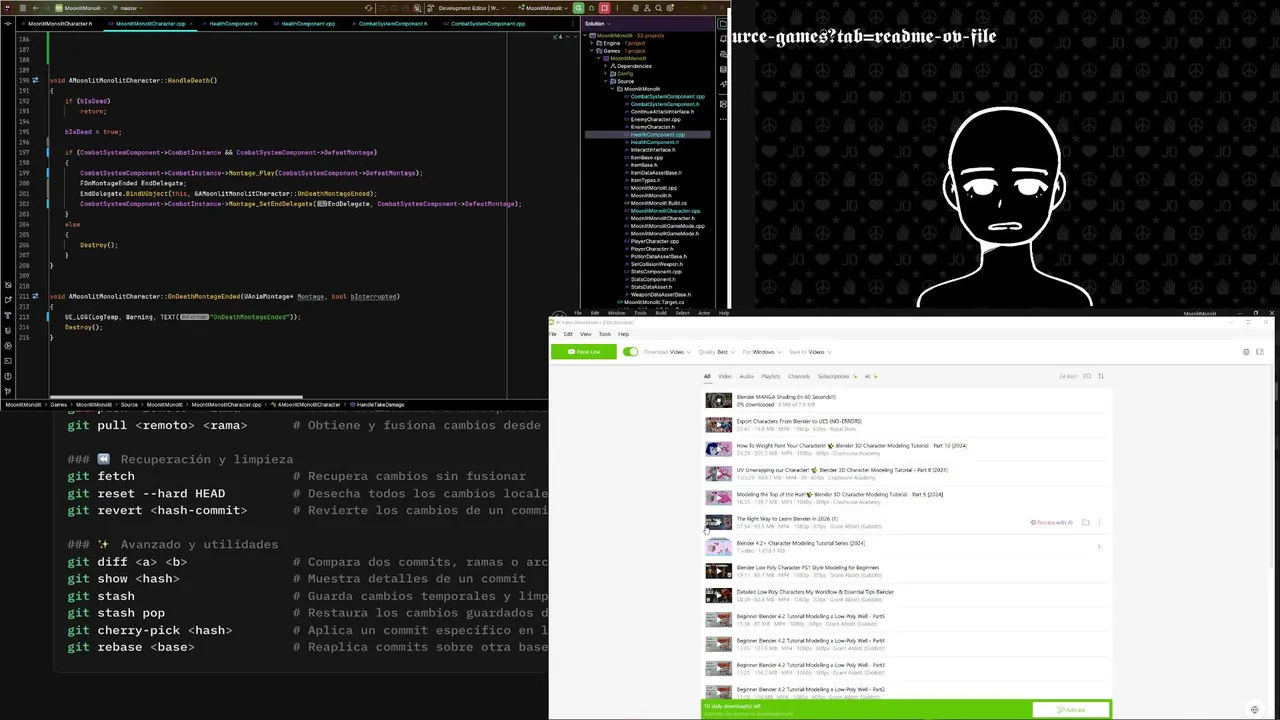Open the Rider hamburger main menu
Viewport: 1280px width, 720px height.
[x=23, y=8]
